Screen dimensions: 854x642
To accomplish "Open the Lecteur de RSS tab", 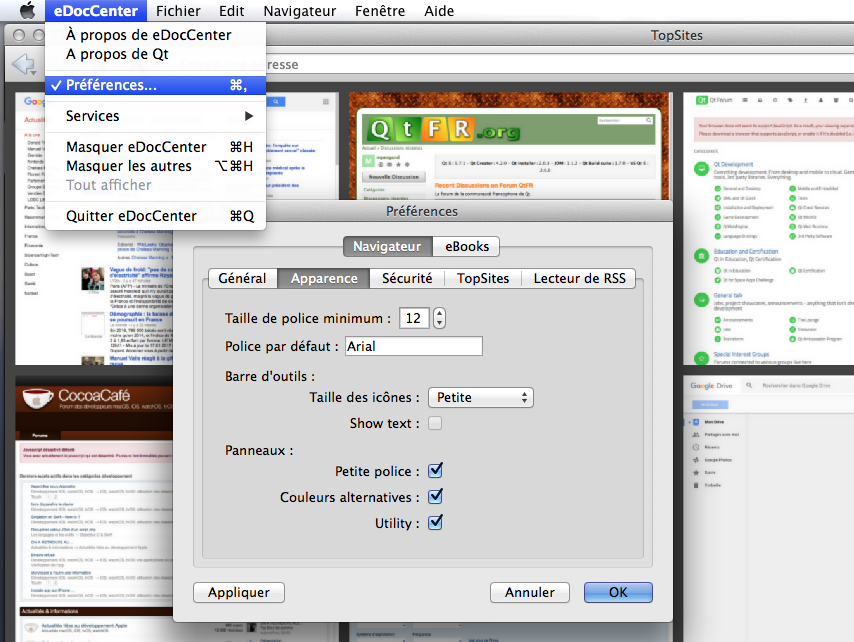I will pos(579,278).
